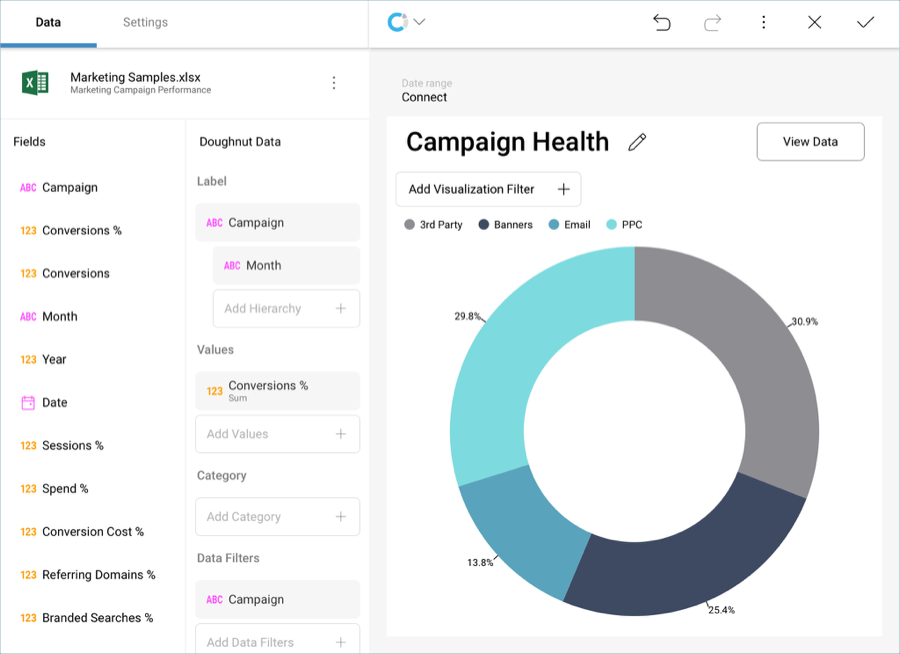This screenshot has height=654, width=900.
Task: Click the checkmark icon to confirm changes
Action: 865,21
